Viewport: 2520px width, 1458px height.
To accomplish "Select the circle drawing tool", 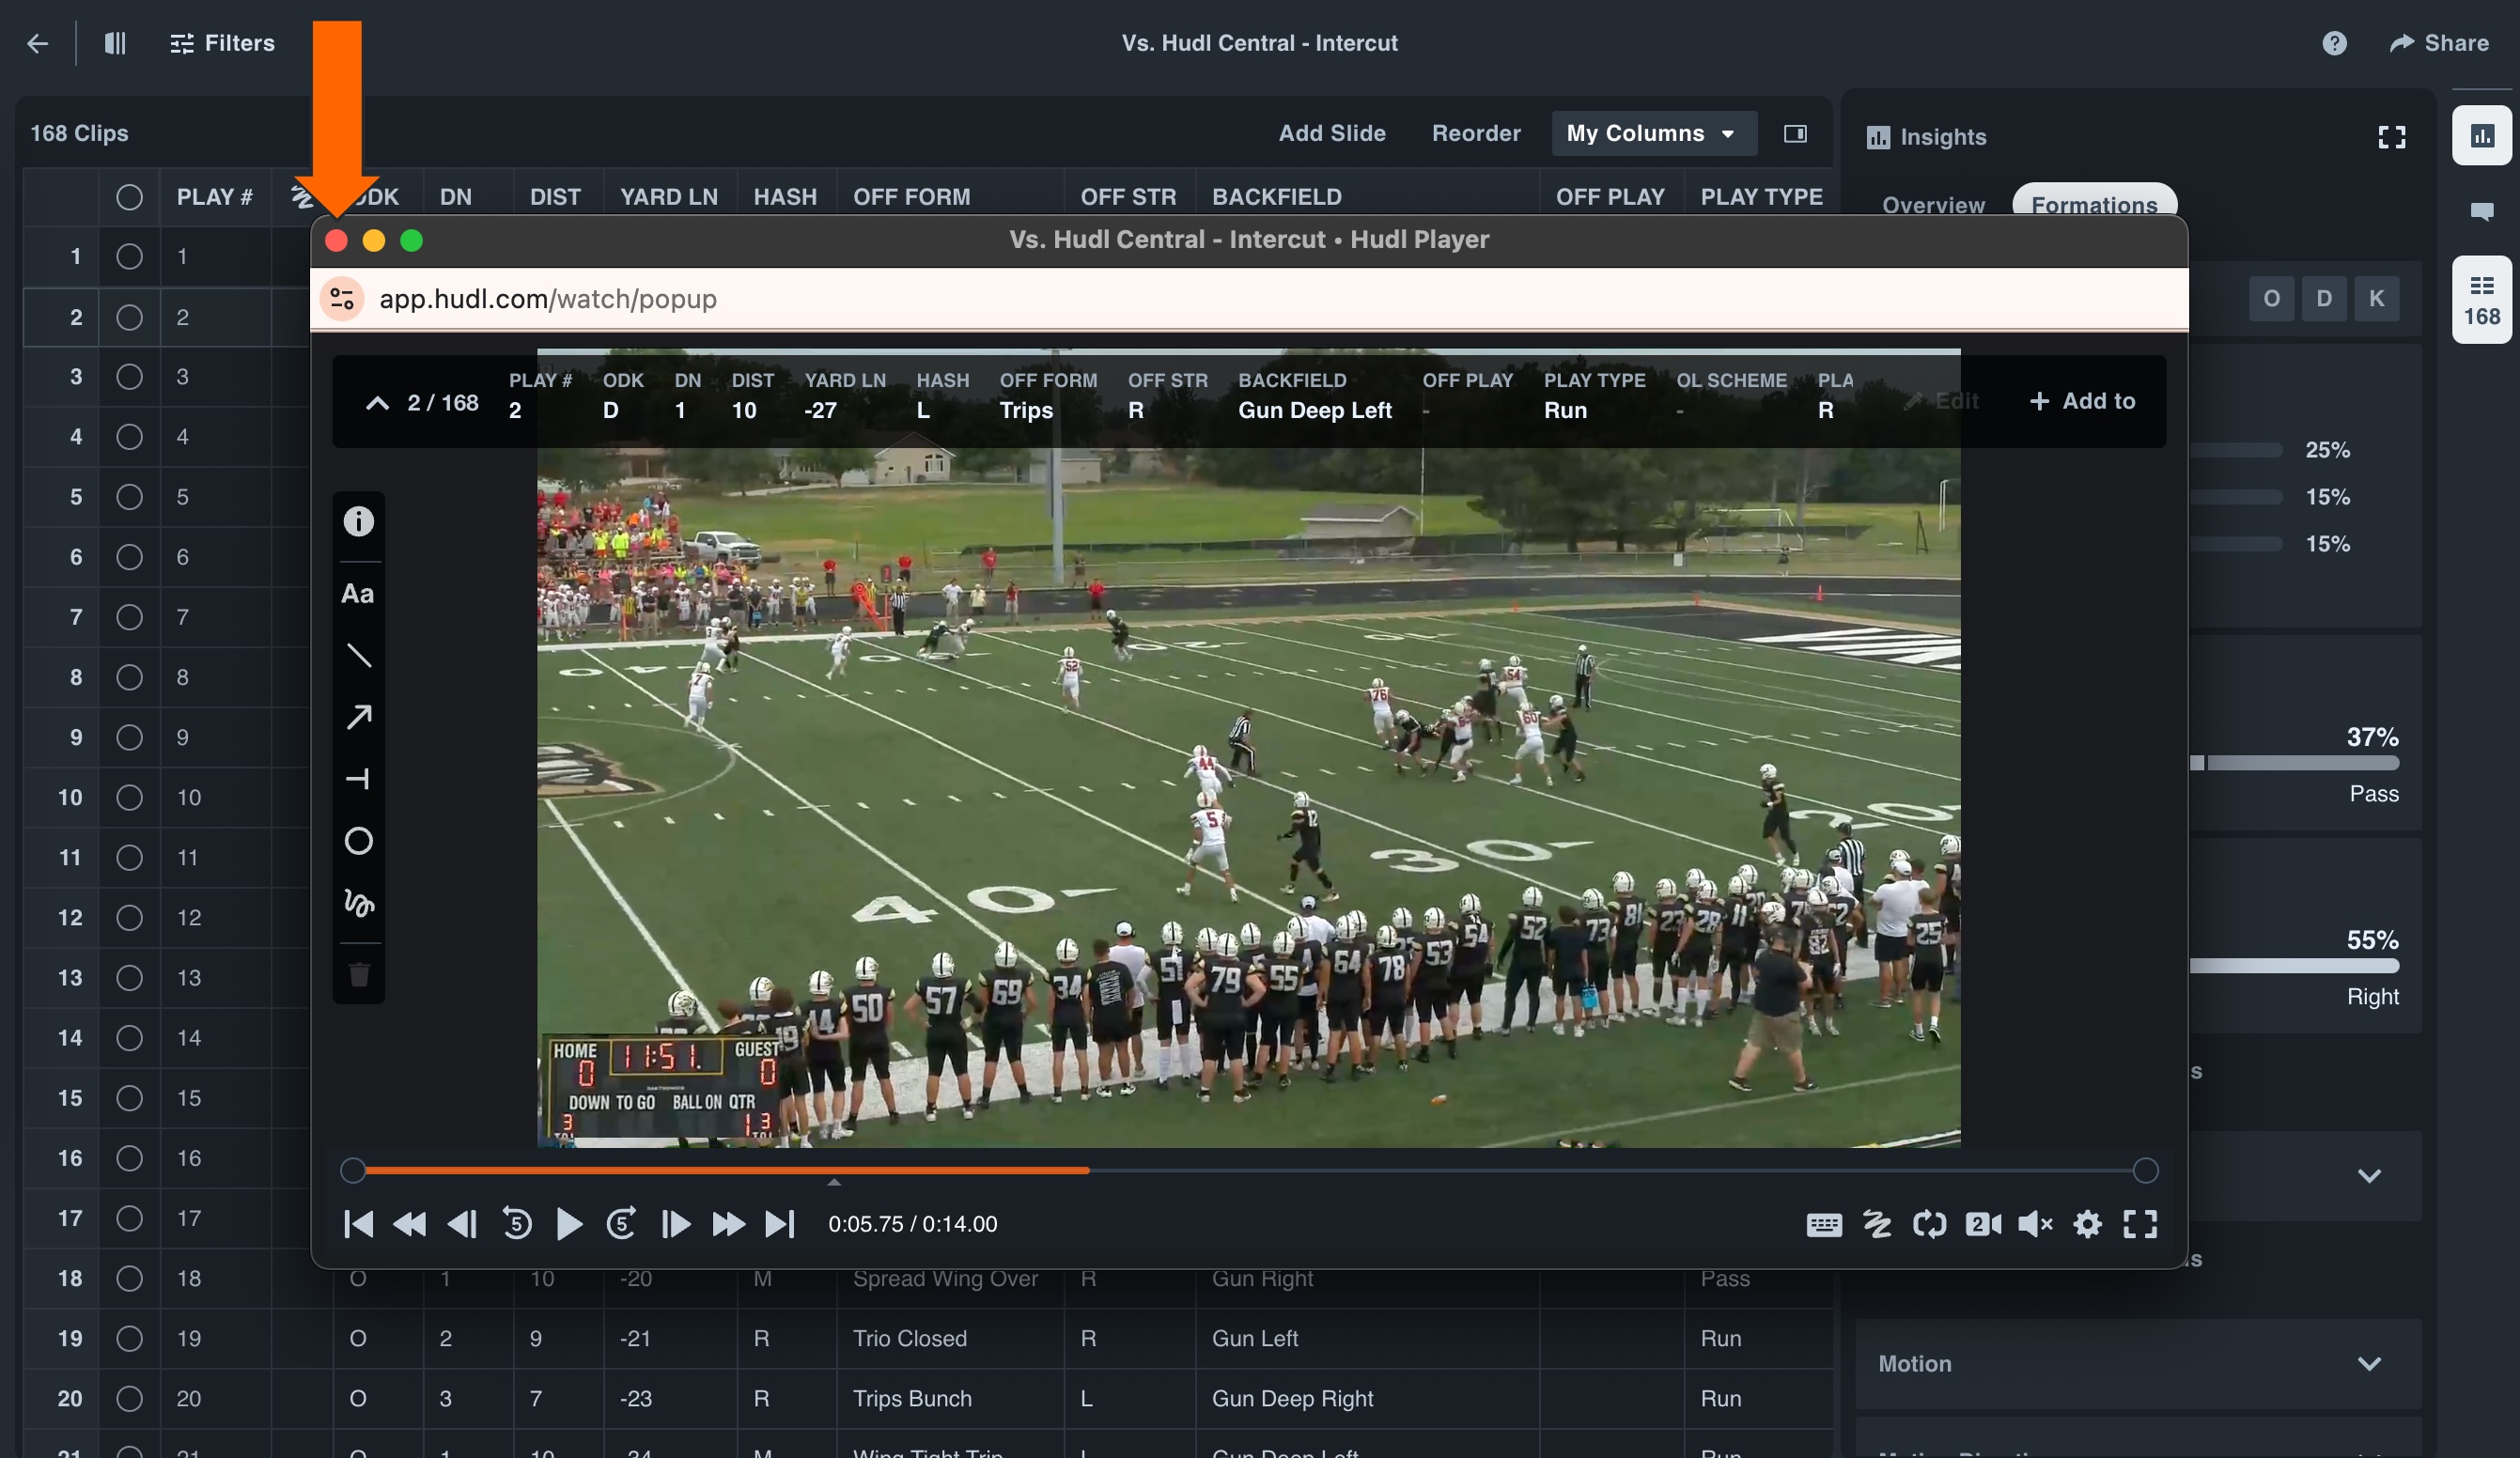I will point(358,841).
